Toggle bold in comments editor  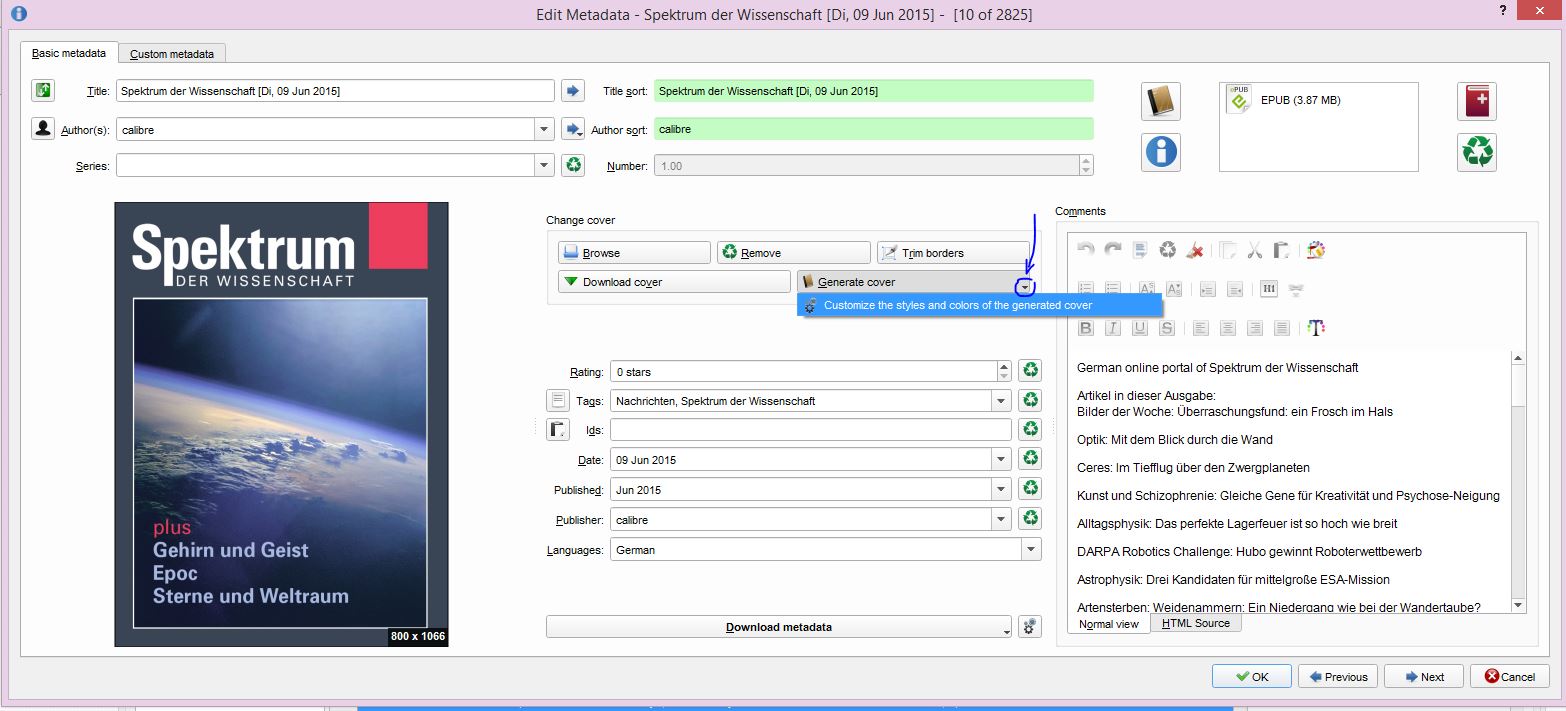tap(1086, 328)
